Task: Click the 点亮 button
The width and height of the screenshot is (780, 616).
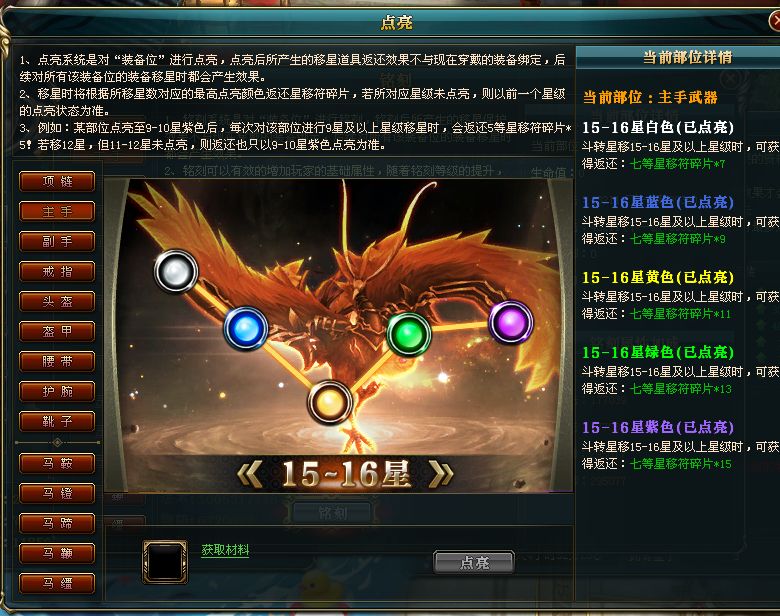Action: [x=474, y=563]
